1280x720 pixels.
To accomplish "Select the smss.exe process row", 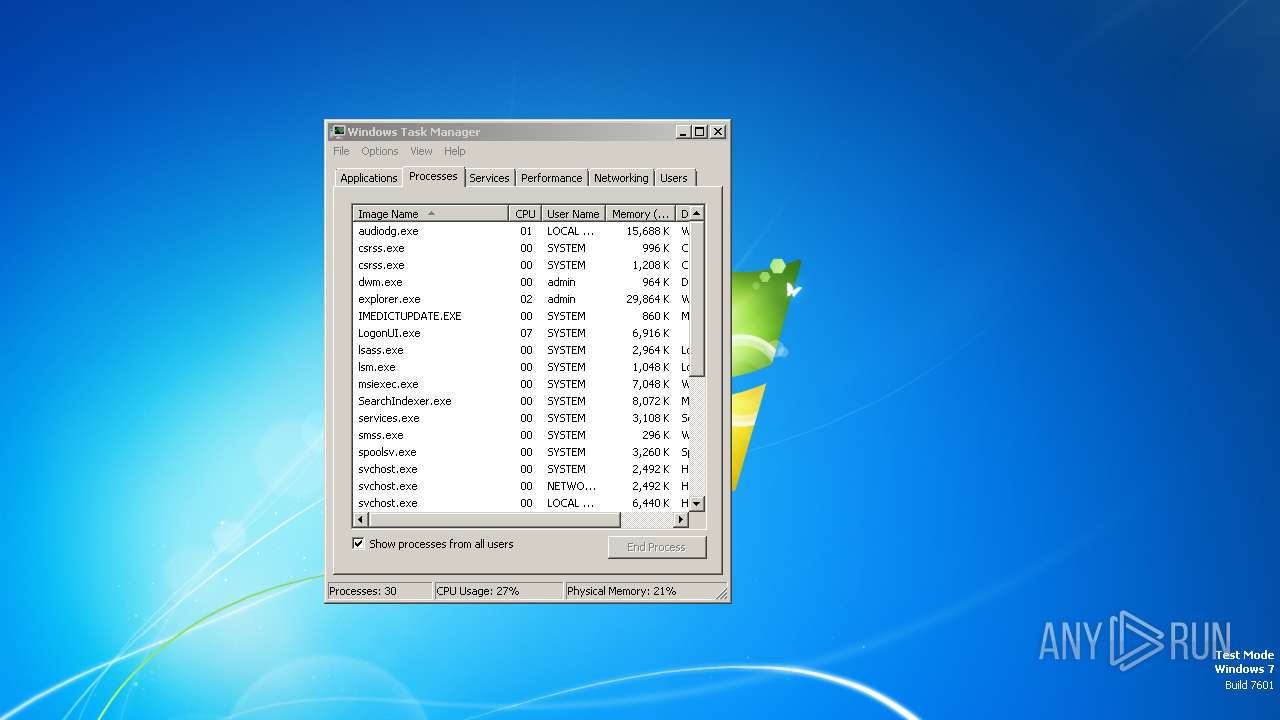I will point(521,435).
